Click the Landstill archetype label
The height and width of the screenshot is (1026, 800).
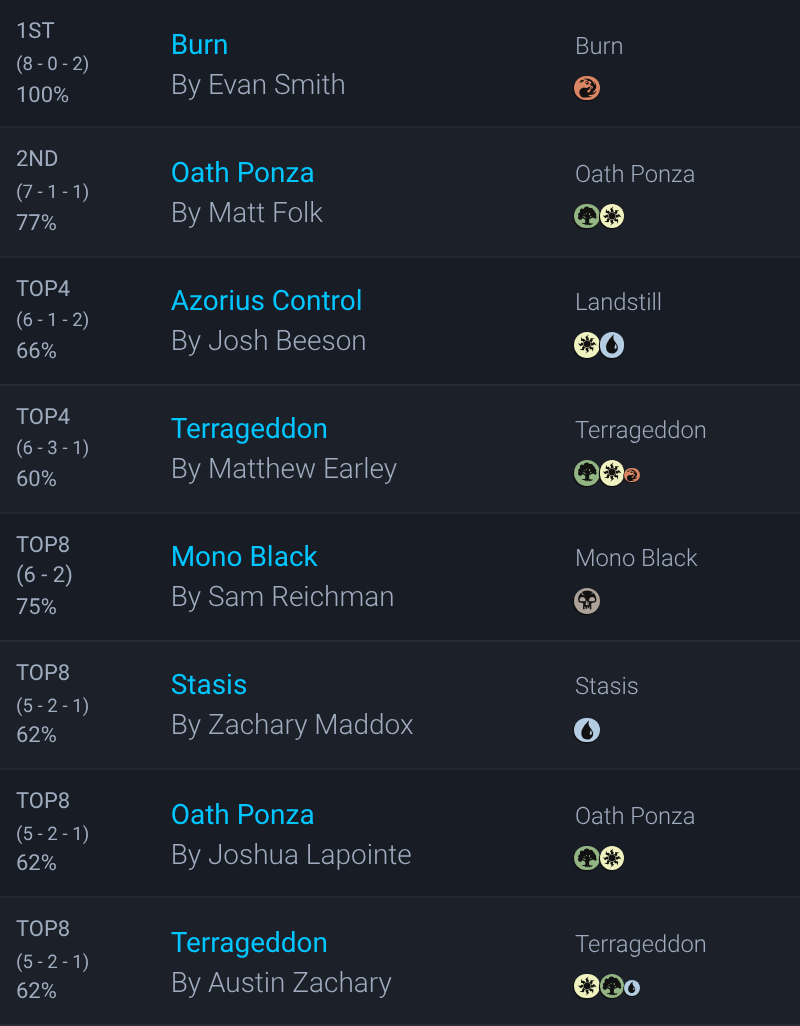618,302
